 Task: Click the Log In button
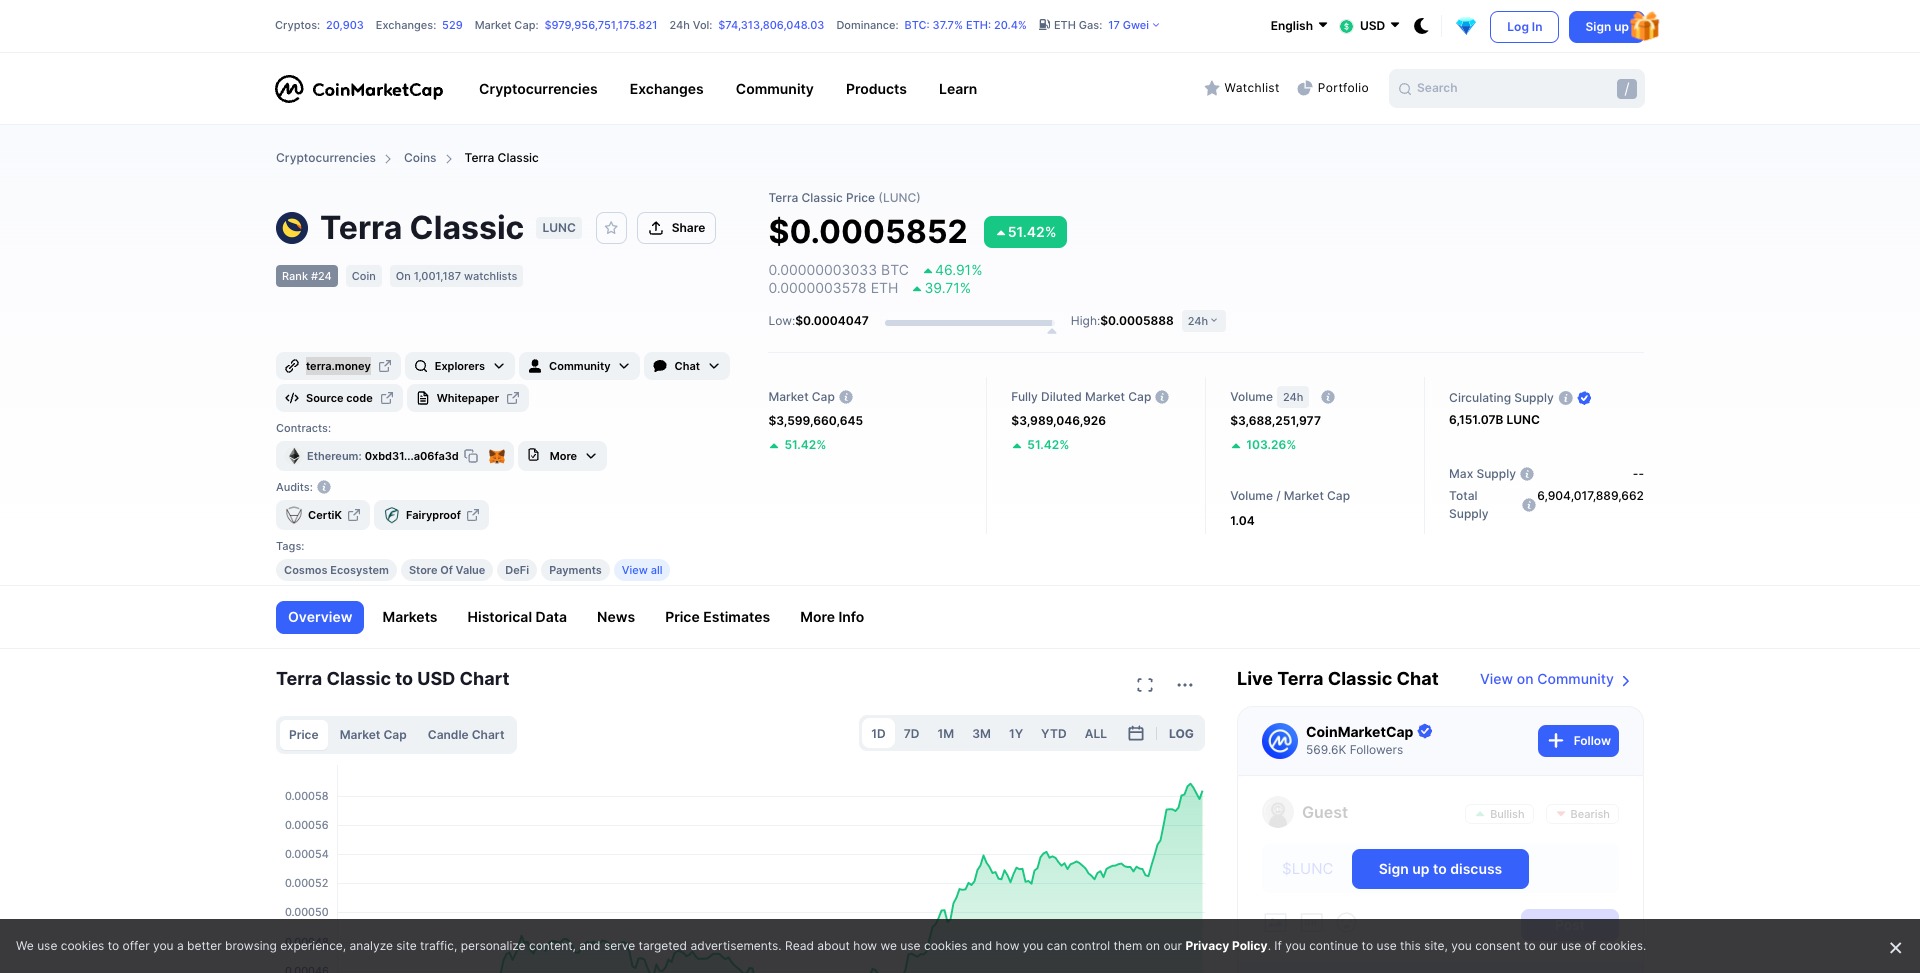pos(1524,27)
